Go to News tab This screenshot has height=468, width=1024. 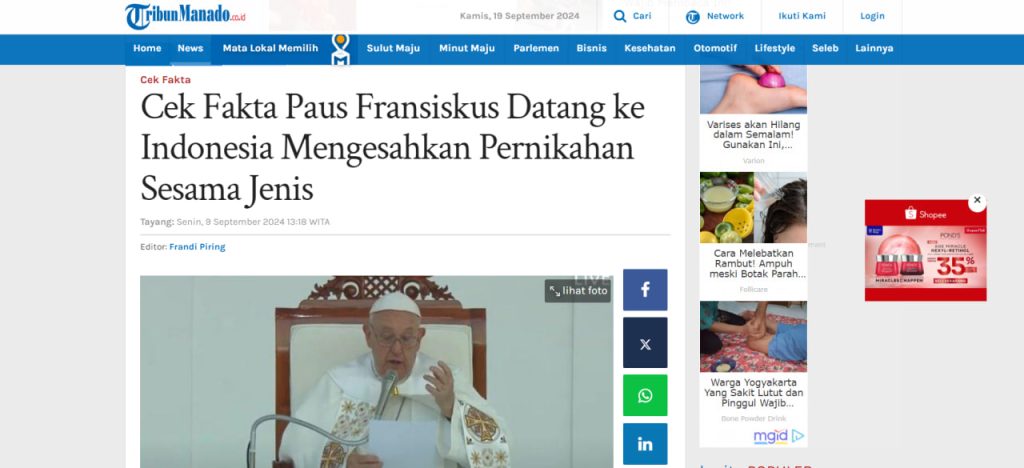[190, 48]
